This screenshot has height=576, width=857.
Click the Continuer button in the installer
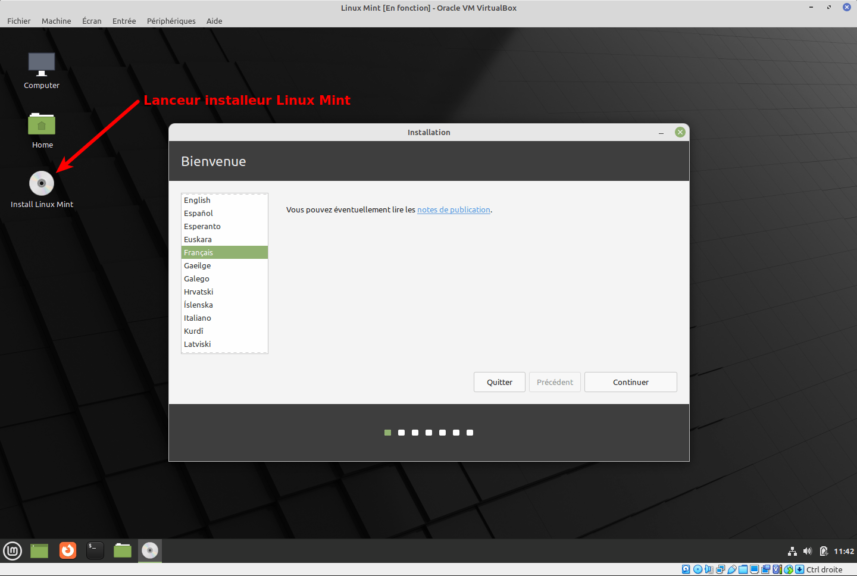pyautogui.click(x=630, y=382)
